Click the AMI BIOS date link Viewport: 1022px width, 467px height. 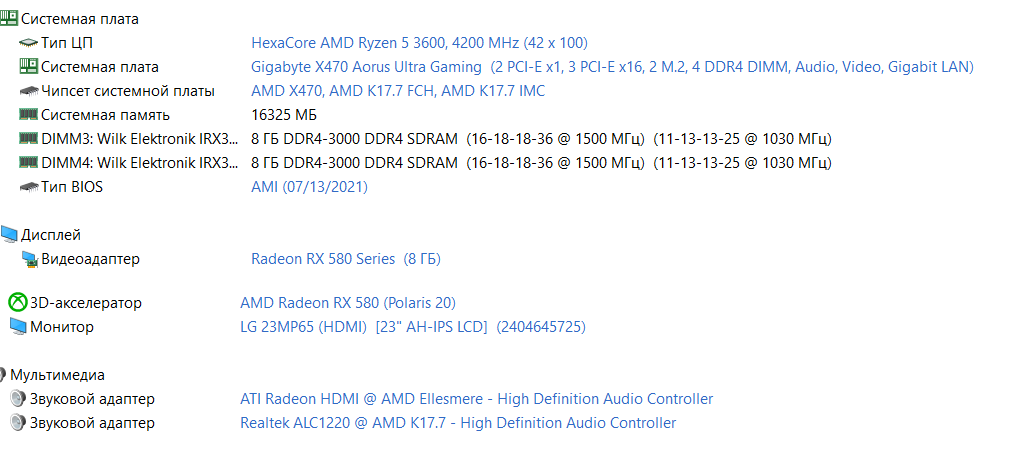point(309,187)
